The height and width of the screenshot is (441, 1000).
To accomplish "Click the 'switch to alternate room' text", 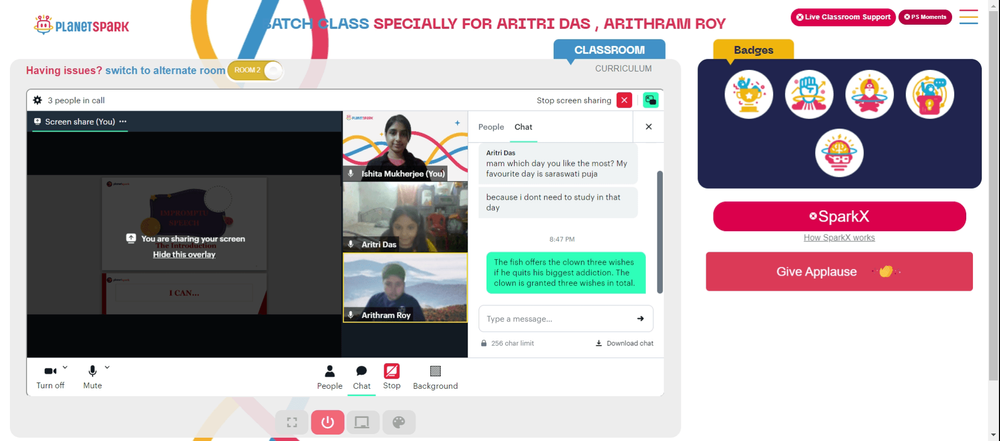I will tap(165, 70).
